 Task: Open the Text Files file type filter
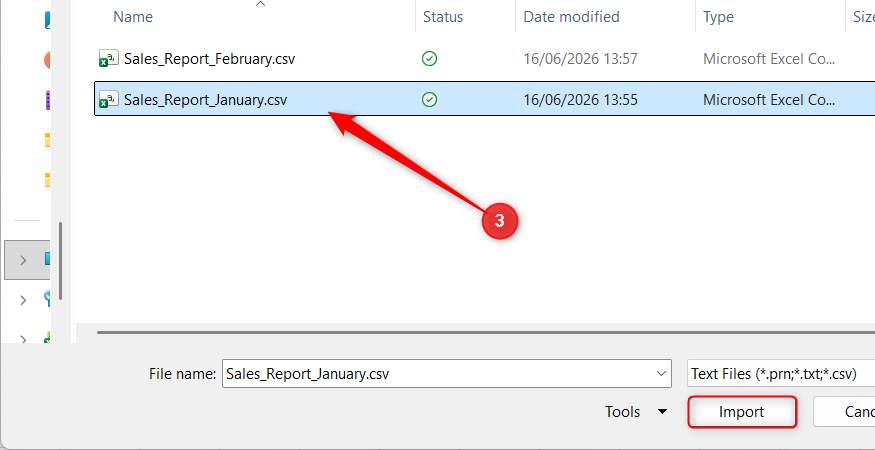[x=781, y=374]
